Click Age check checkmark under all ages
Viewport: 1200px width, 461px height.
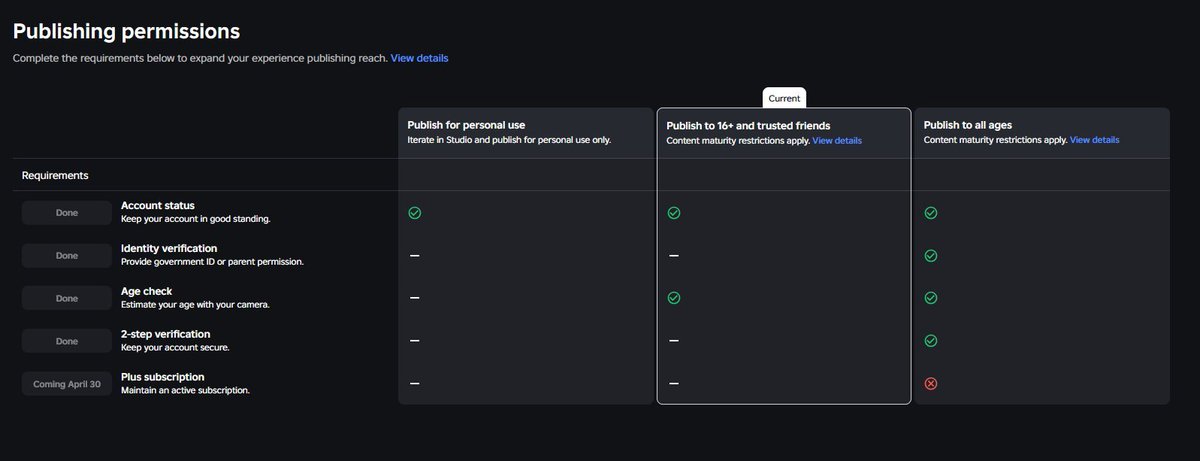tap(931, 298)
